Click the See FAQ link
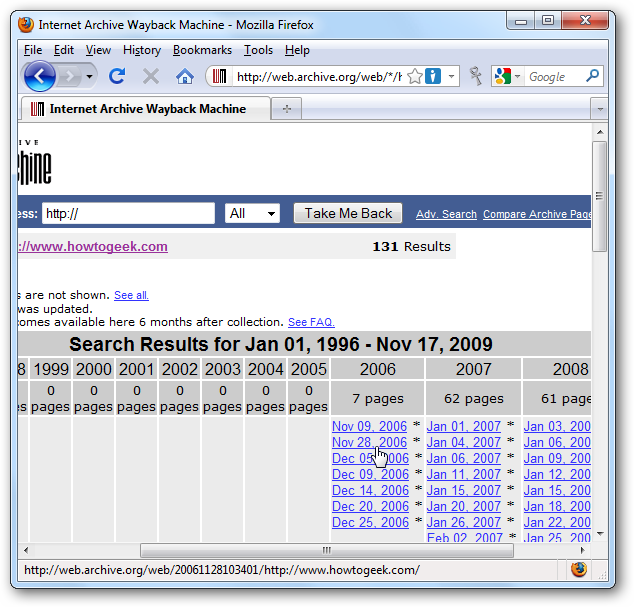This screenshot has height=607, width=634. [311, 322]
